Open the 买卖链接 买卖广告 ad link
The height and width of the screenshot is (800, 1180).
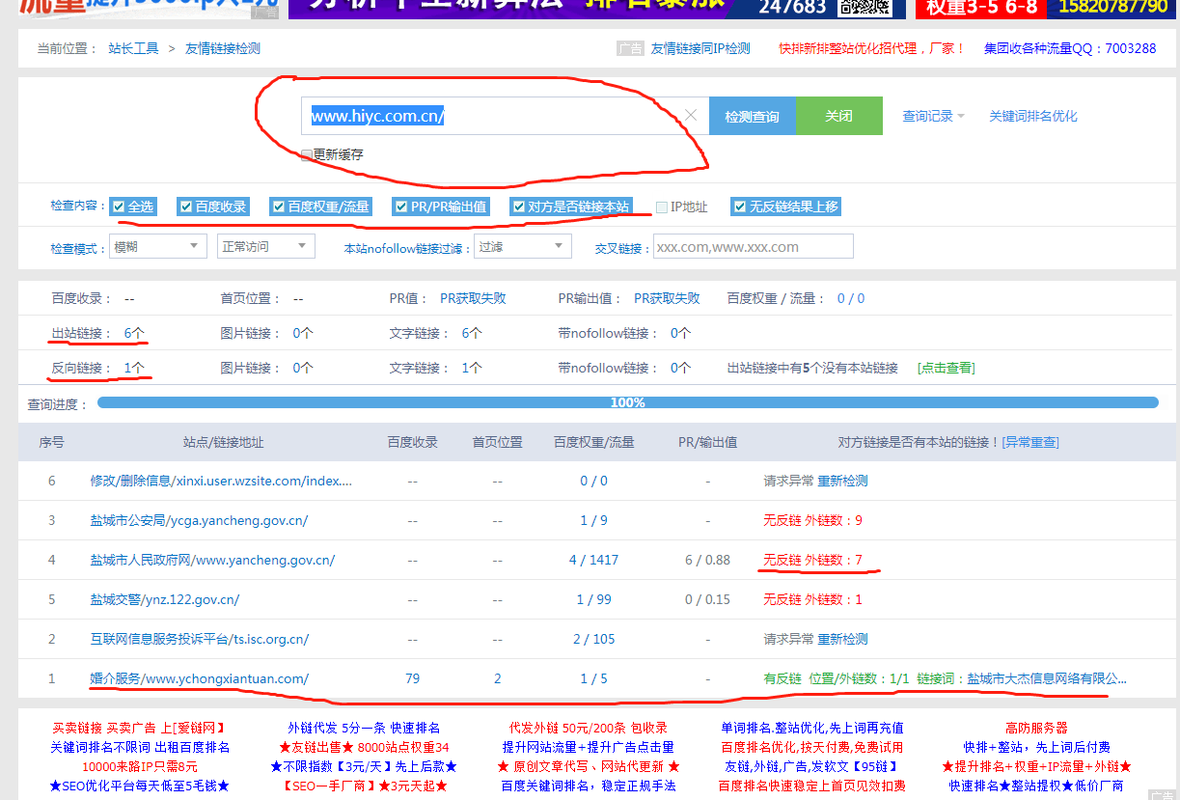coord(139,729)
